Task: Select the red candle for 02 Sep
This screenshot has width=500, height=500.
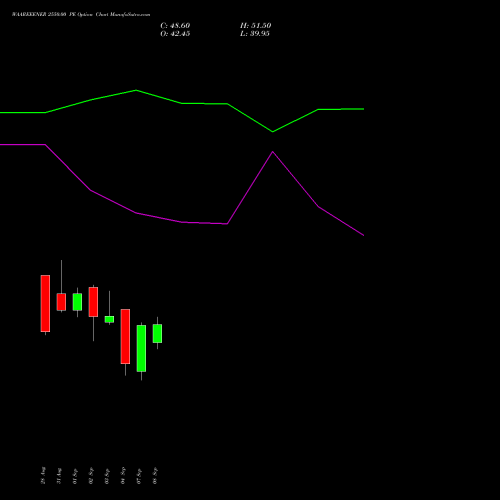Action: click(93, 302)
